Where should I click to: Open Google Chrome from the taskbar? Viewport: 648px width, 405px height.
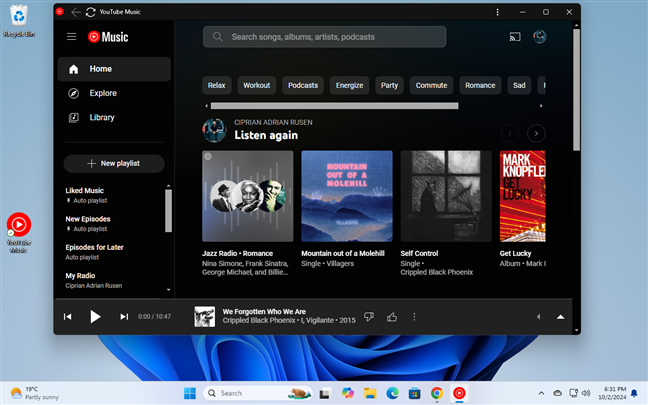[x=437, y=393]
